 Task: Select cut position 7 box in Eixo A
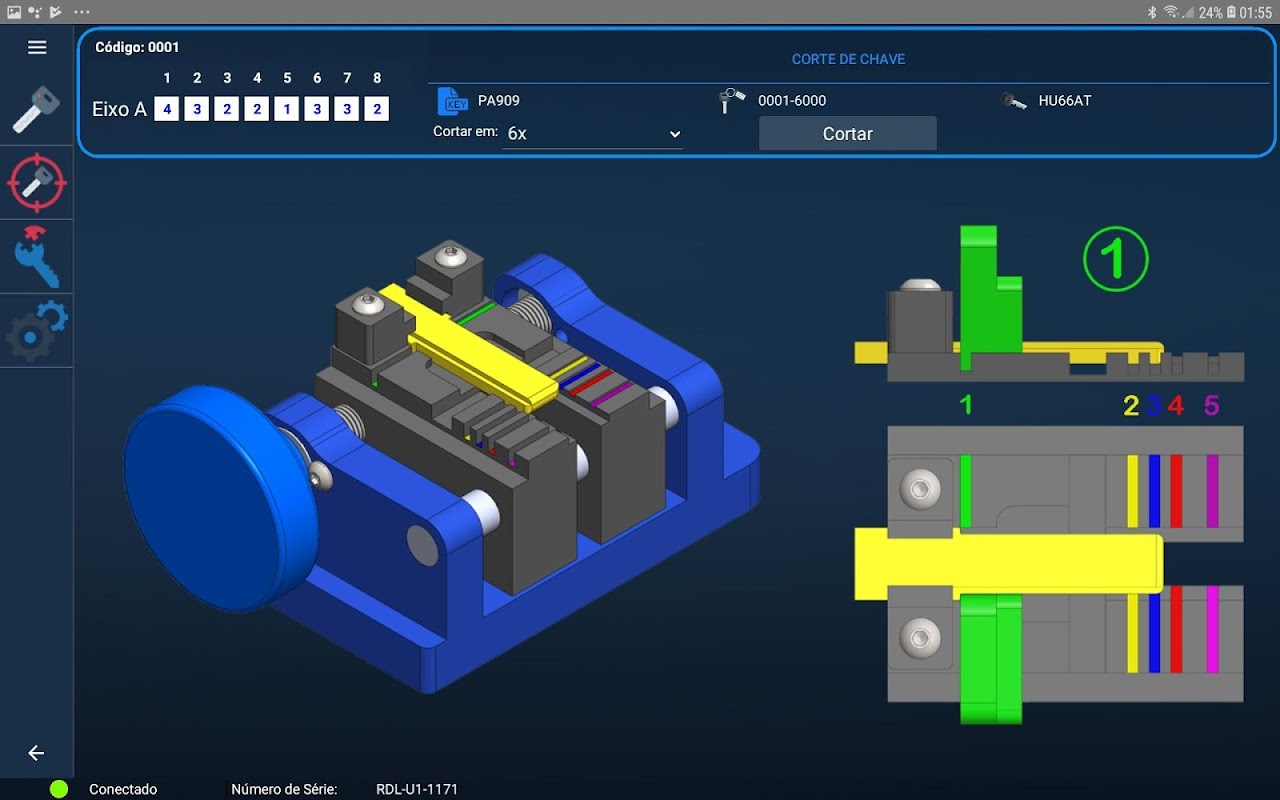coord(347,109)
